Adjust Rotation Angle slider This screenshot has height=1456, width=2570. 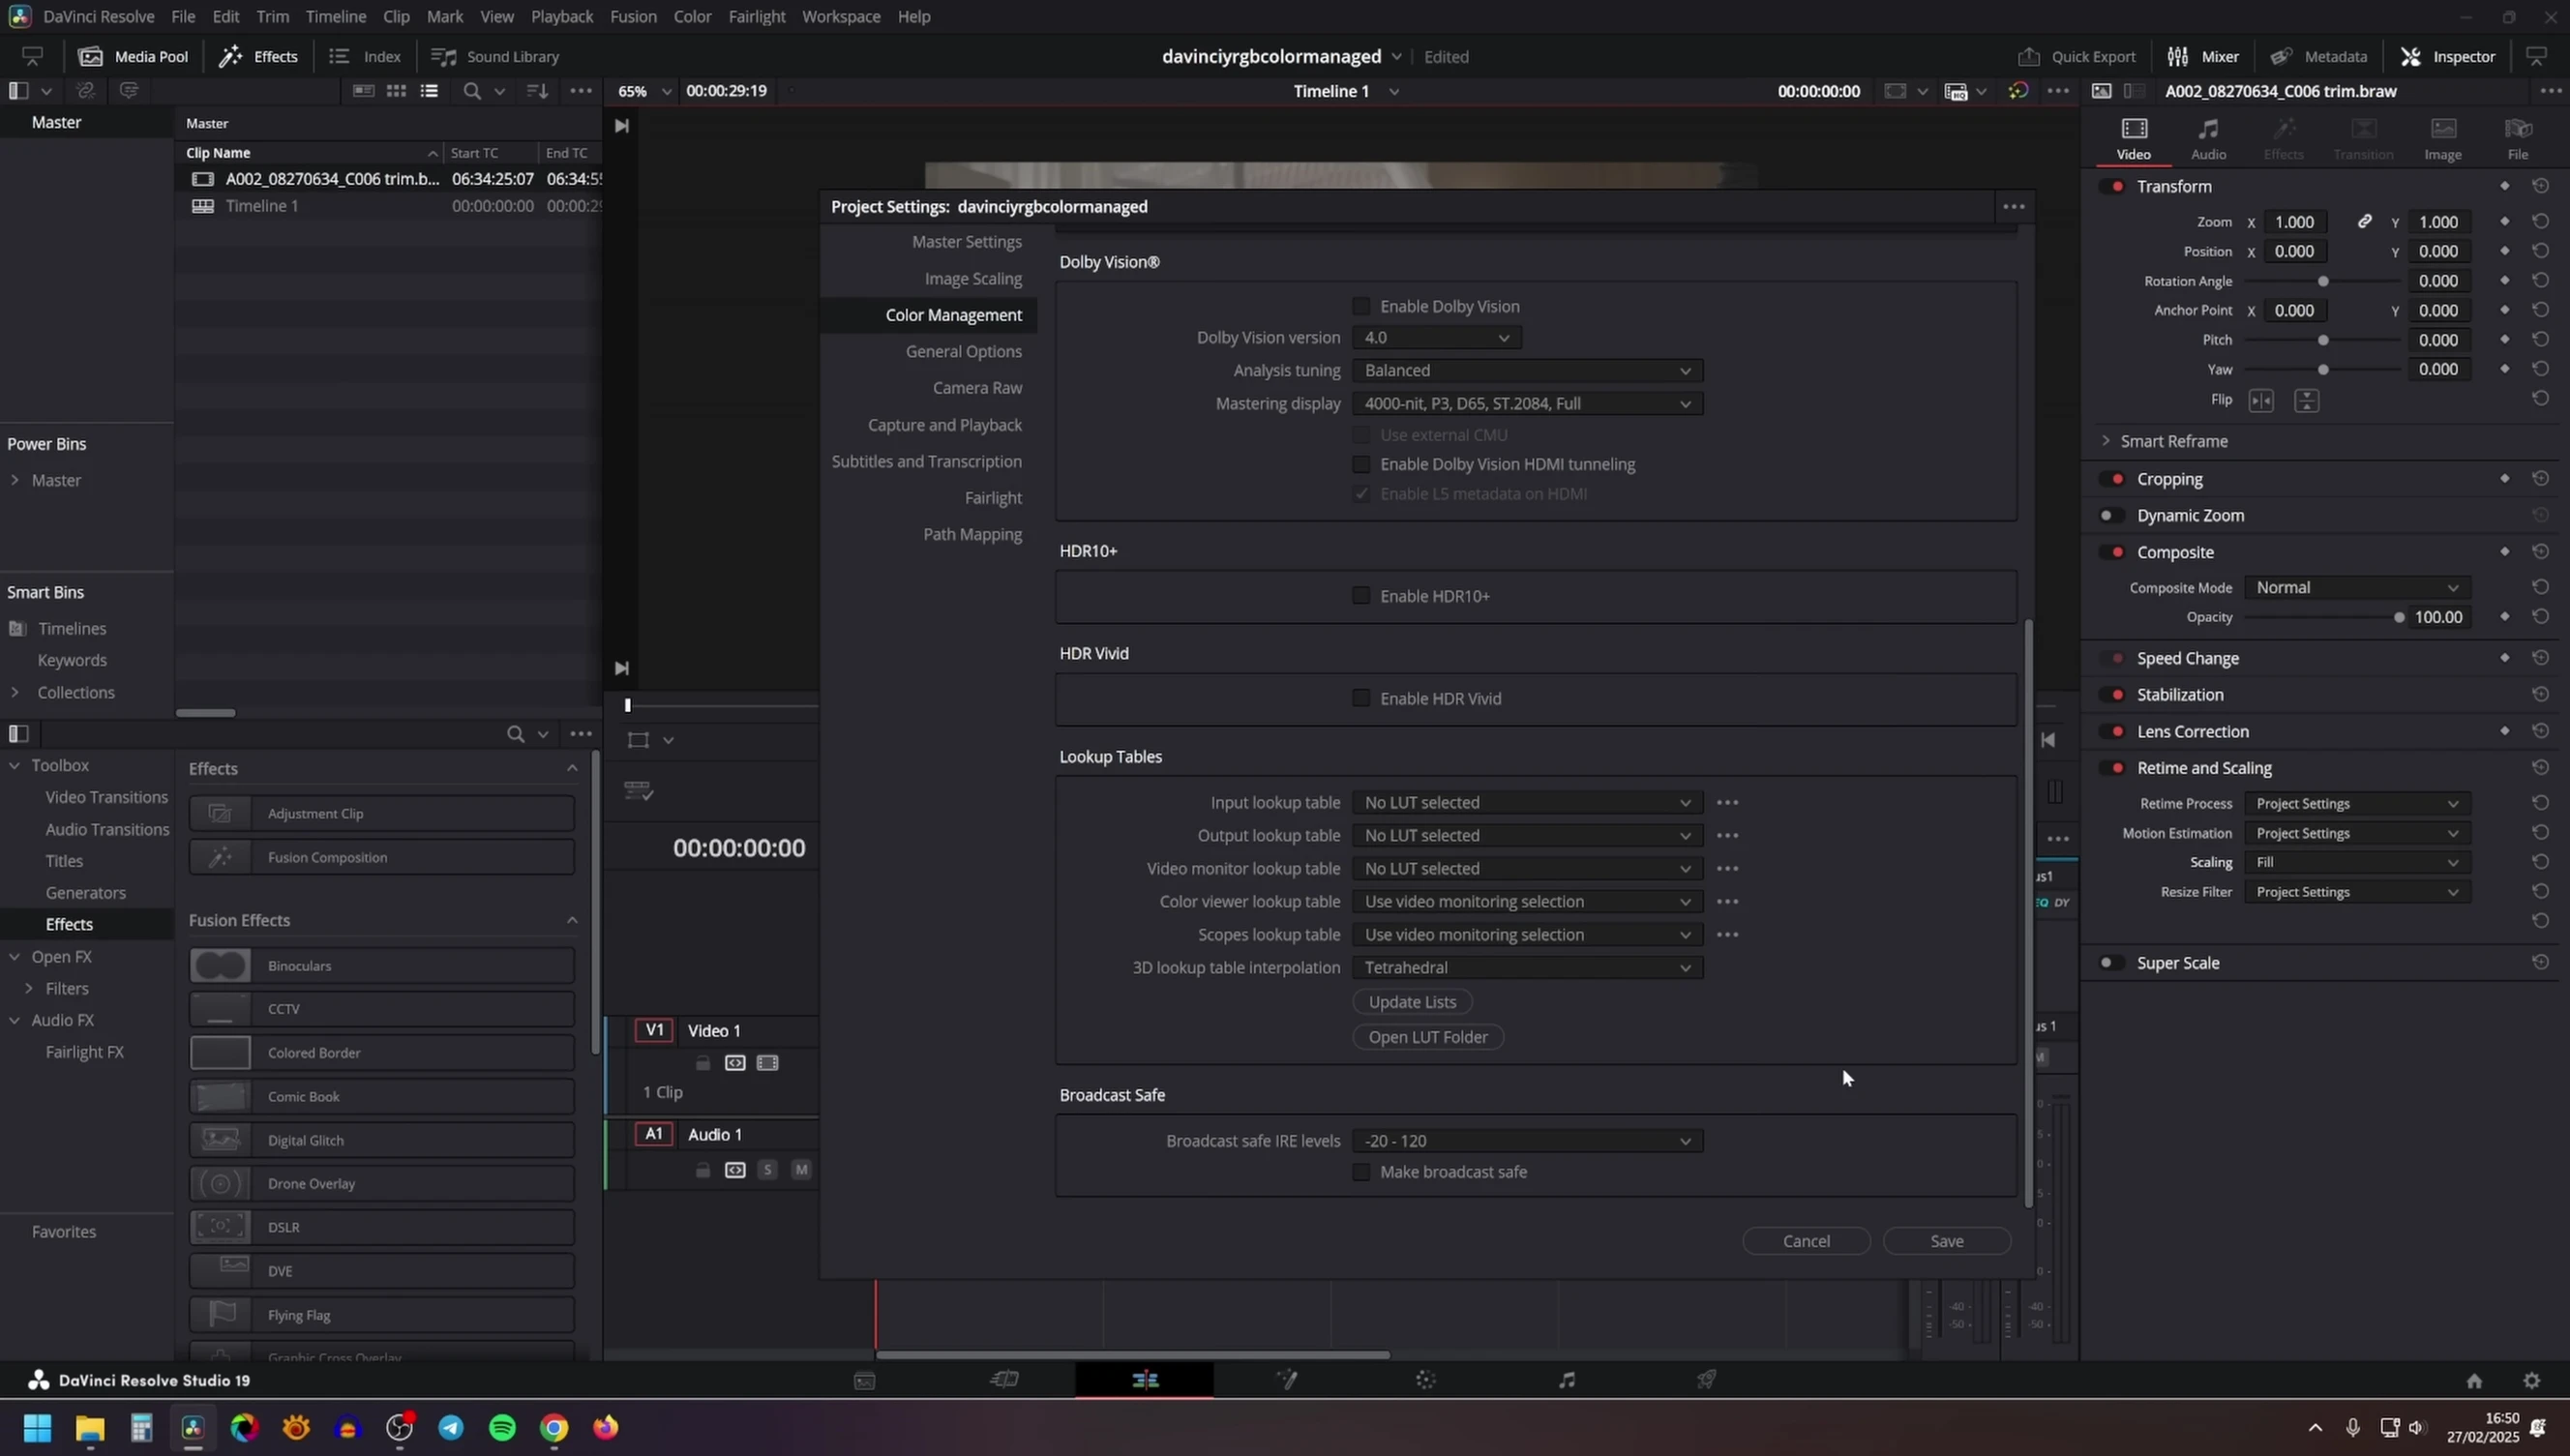pos(2323,282)
